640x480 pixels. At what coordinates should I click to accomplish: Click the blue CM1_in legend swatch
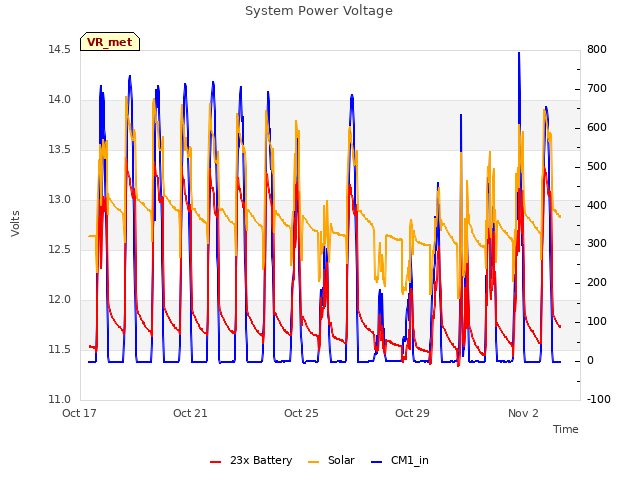pyautogui.click(x=376, y=462)
